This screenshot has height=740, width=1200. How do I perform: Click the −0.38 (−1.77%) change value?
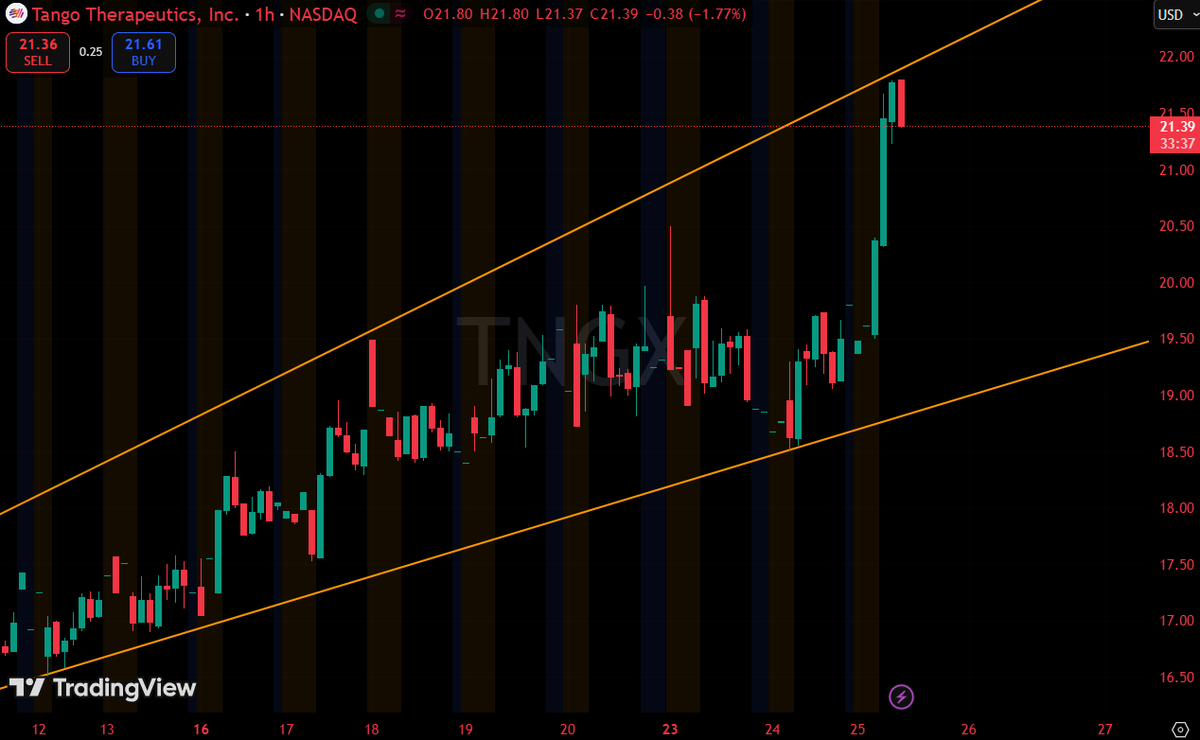point(695,14)
